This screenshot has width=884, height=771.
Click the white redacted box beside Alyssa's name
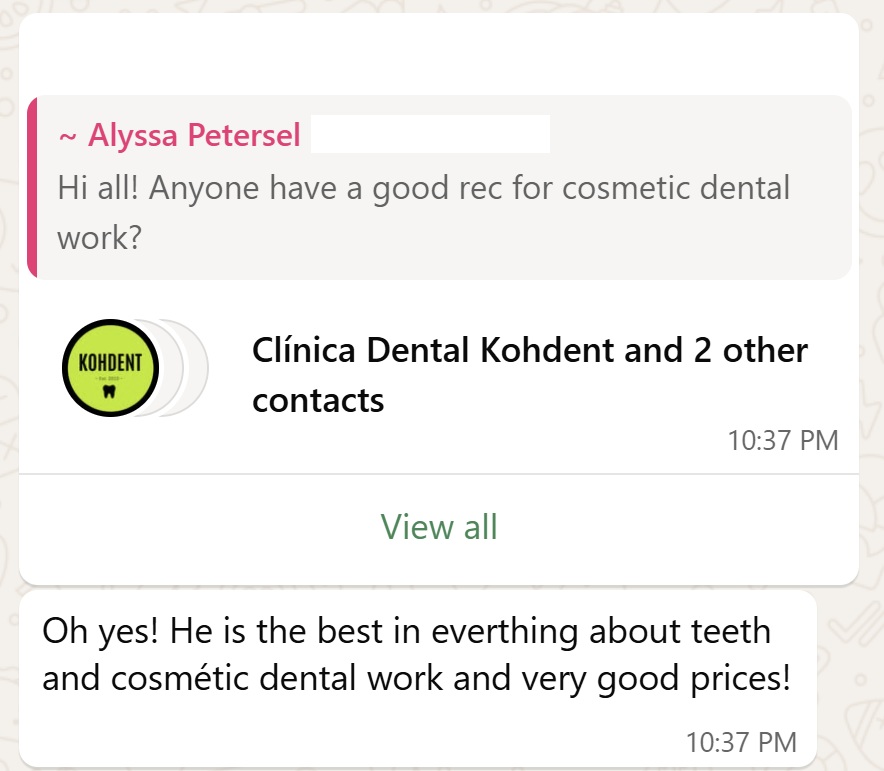tap(430, 135)
